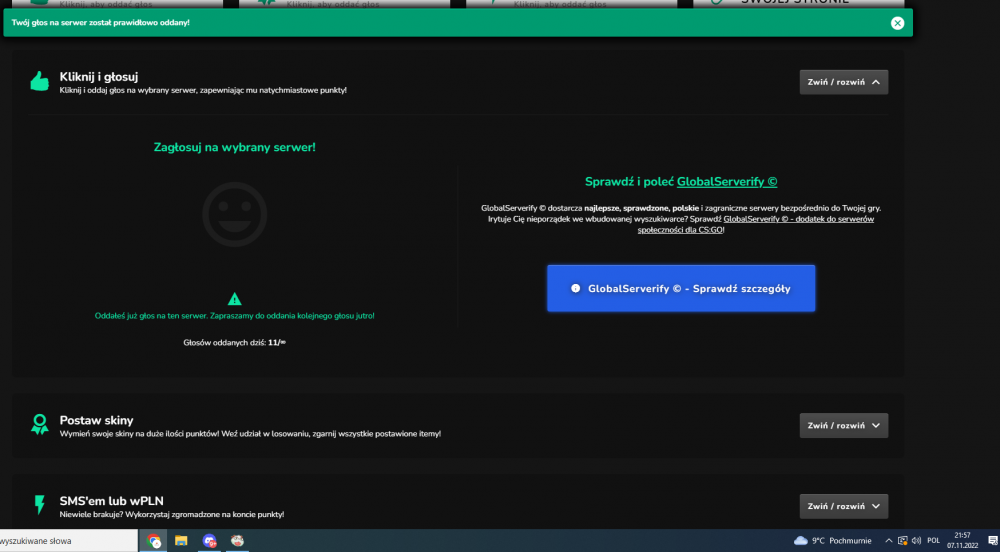This screenshot has width=1000, height=552.
Task: Click the Twój głos na serwer notification text
Action: [100, 23]
